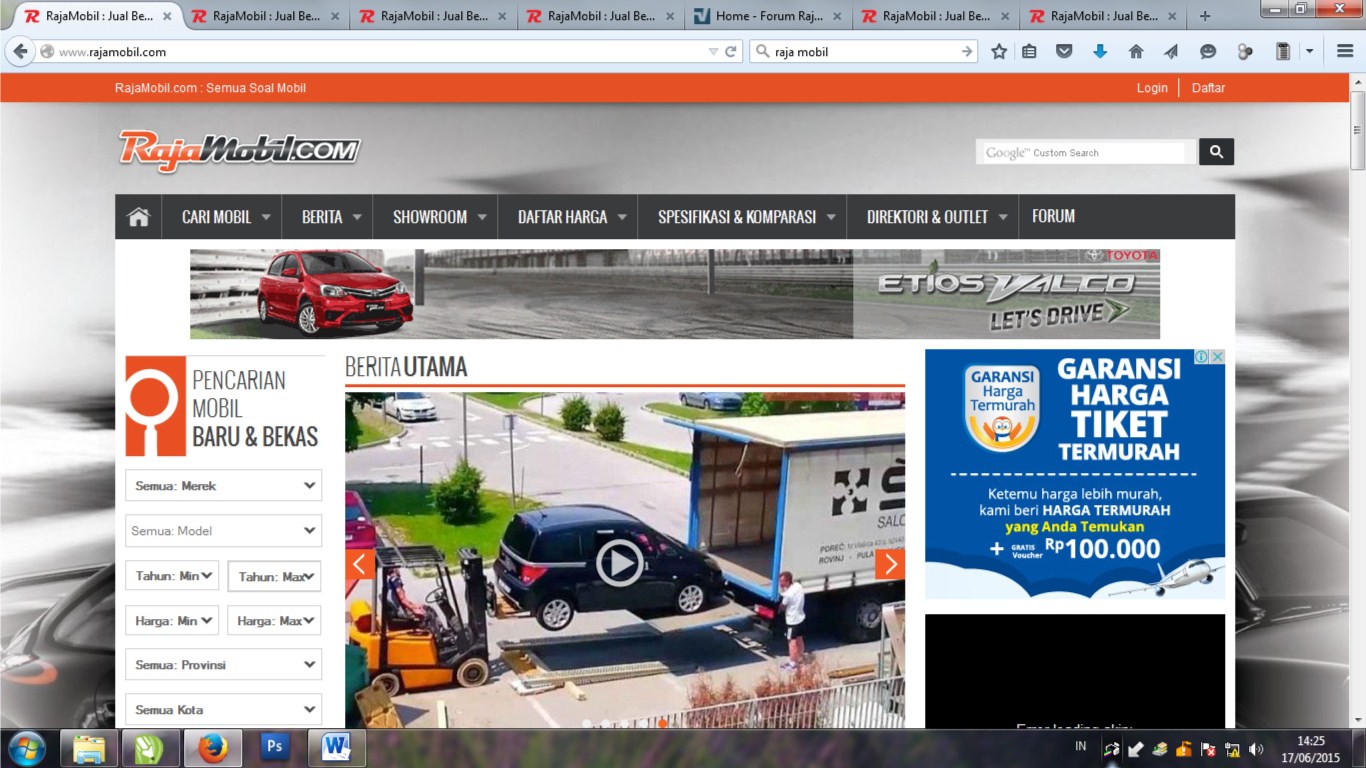Open the toolbar overflow dropdown arrow
This screenshot has height=768, width=1366.
tap(1309, 52)
